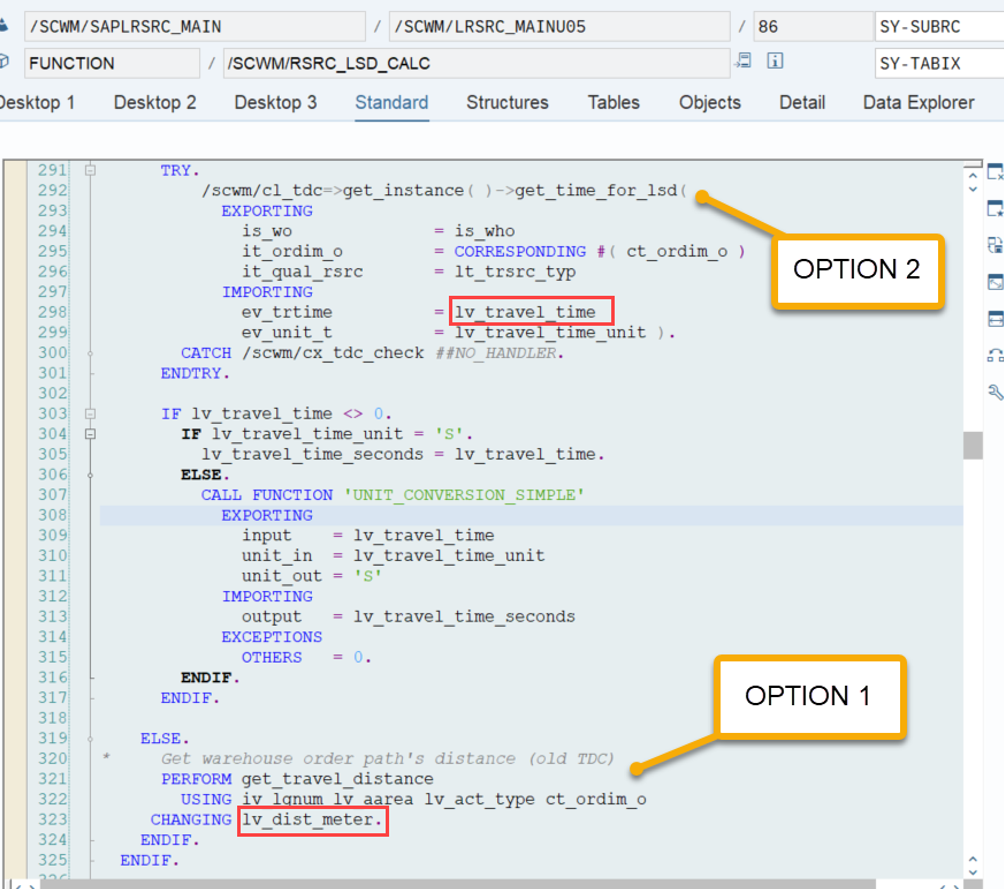Viewport: 1004px width, 889px height.
Task: Click get_travel_distance in the PERFORM statement
Action: click(x=337, y=779)
